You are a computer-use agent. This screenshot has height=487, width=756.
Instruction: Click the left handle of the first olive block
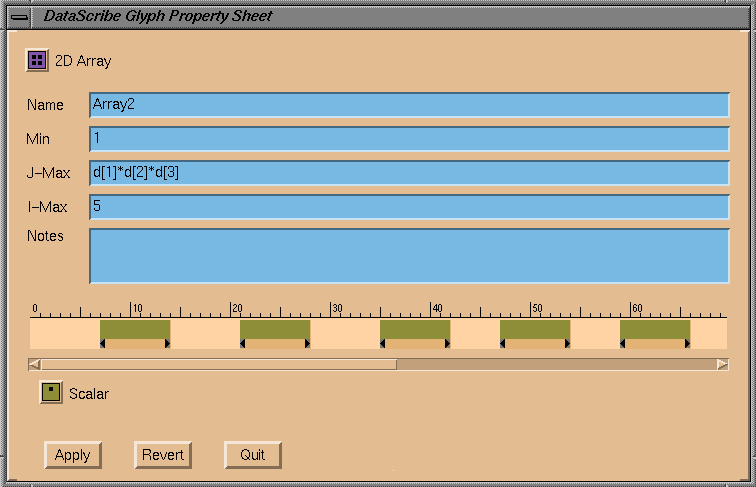(103, 343)
